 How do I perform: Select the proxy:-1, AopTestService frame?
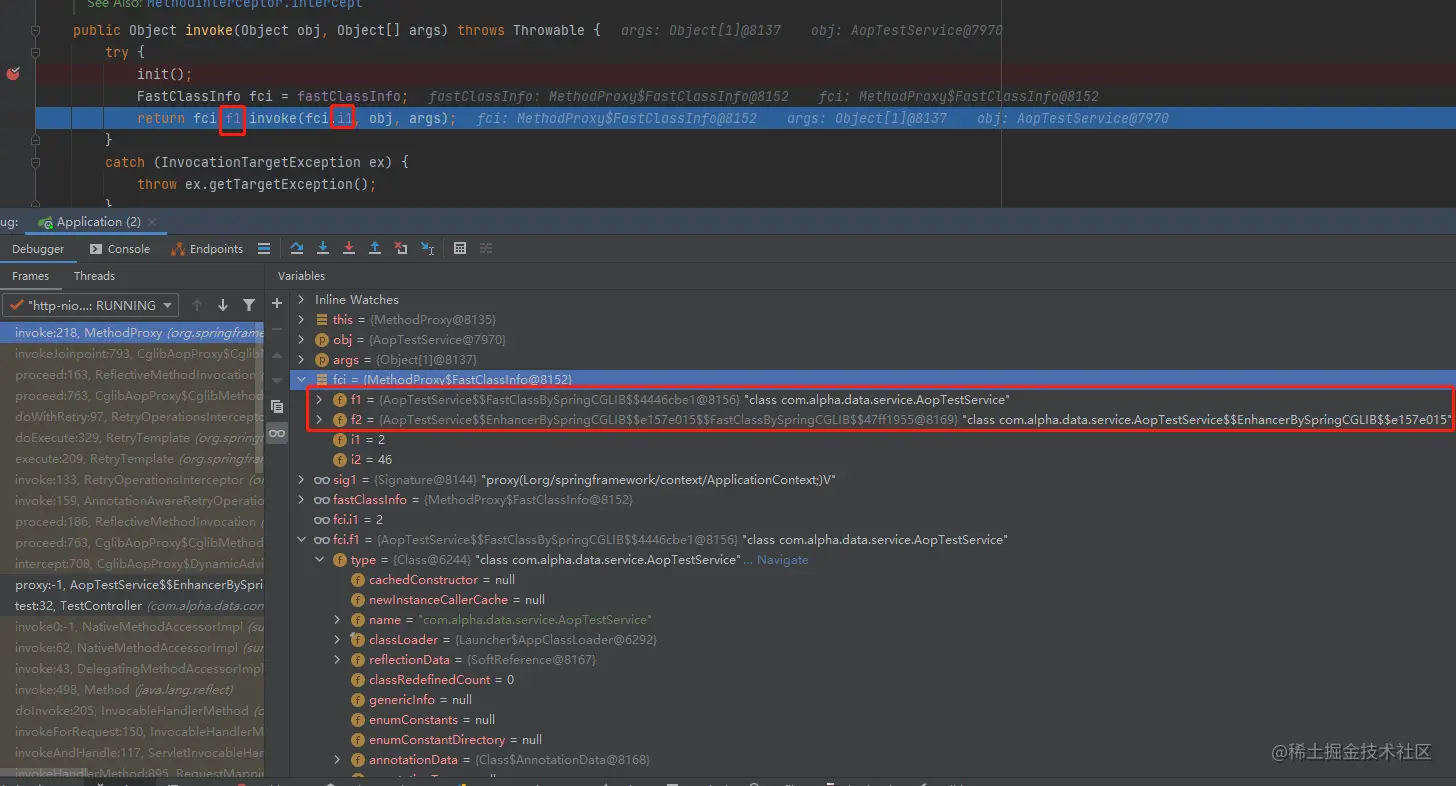(132, 585)
